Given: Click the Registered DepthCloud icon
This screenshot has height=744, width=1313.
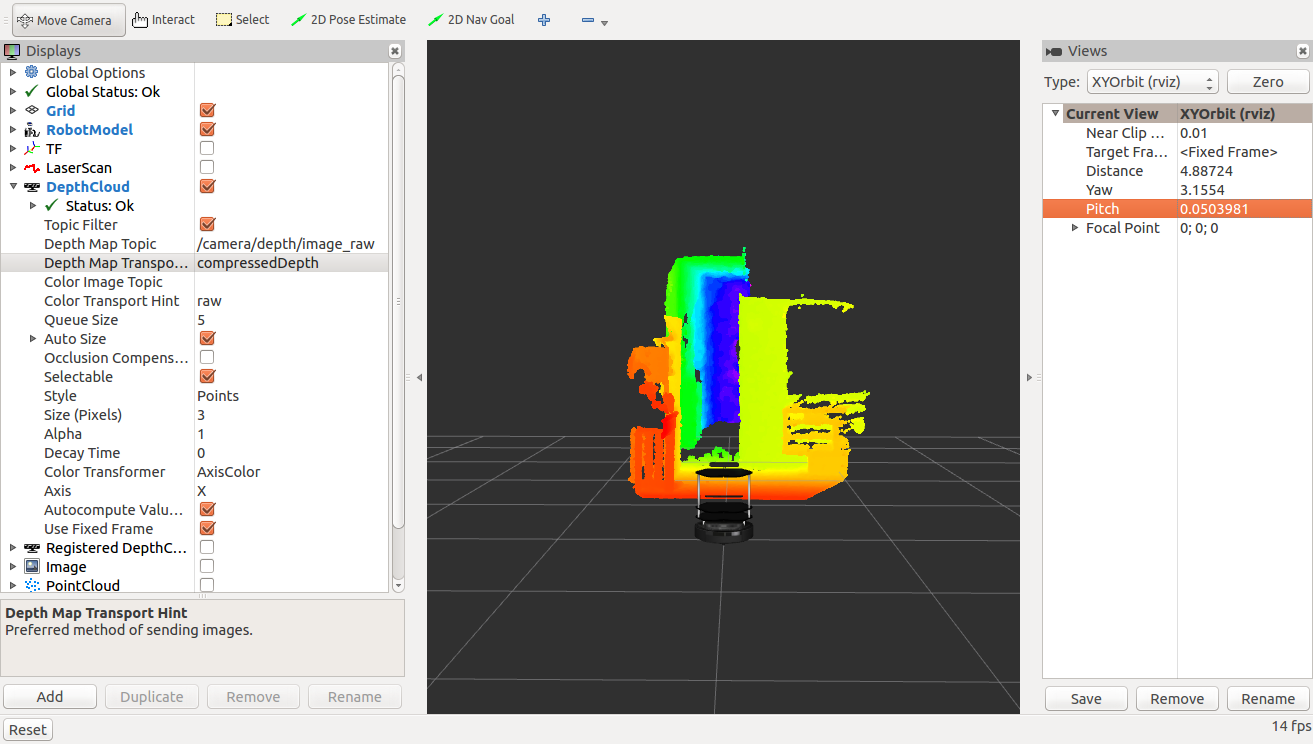Looking at the screenshot, I should coord(32,547).
